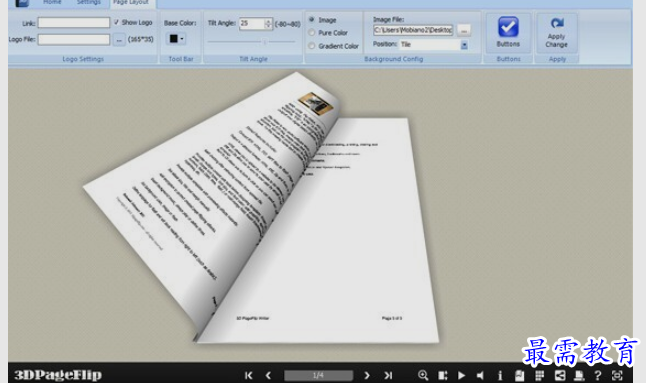The width and height of the screenshot is (646, 383).
Task: Decrease Tilt Angle with spinner down arrow
Action: pos(268,26)
